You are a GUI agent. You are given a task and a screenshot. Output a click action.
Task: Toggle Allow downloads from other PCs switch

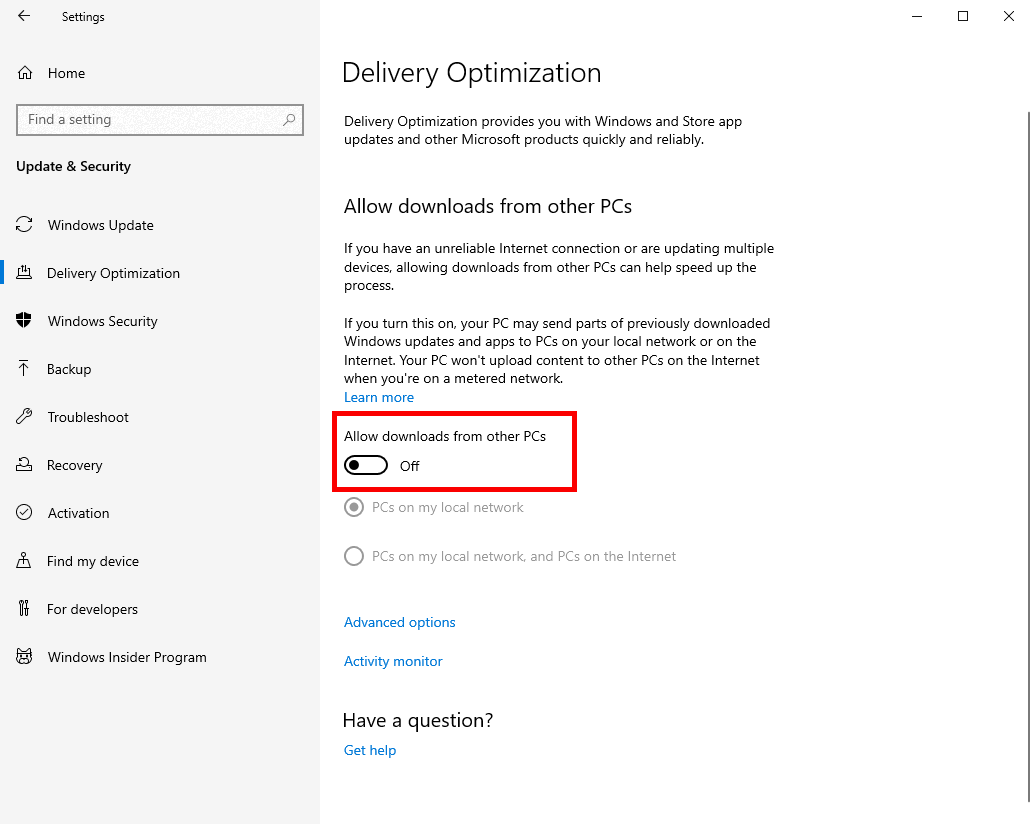[x=366, y=465]
